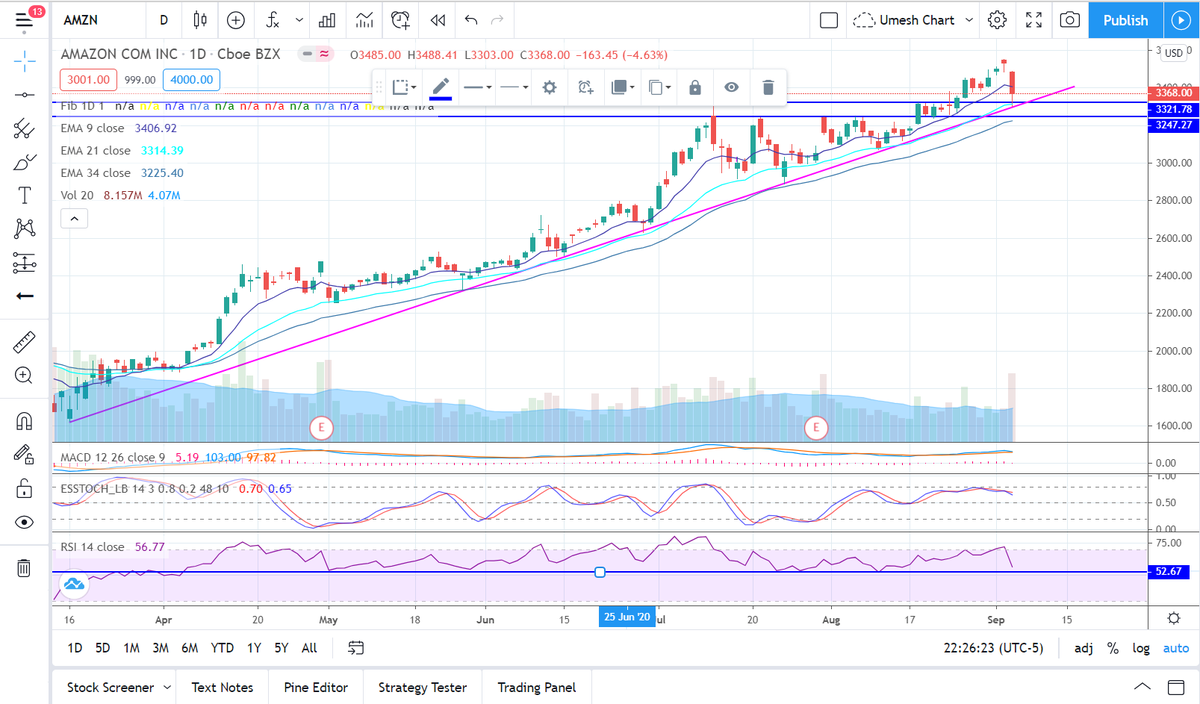Create an alert using the alarm clock icon
The image size is (1200, 704).
pos(401,20)
